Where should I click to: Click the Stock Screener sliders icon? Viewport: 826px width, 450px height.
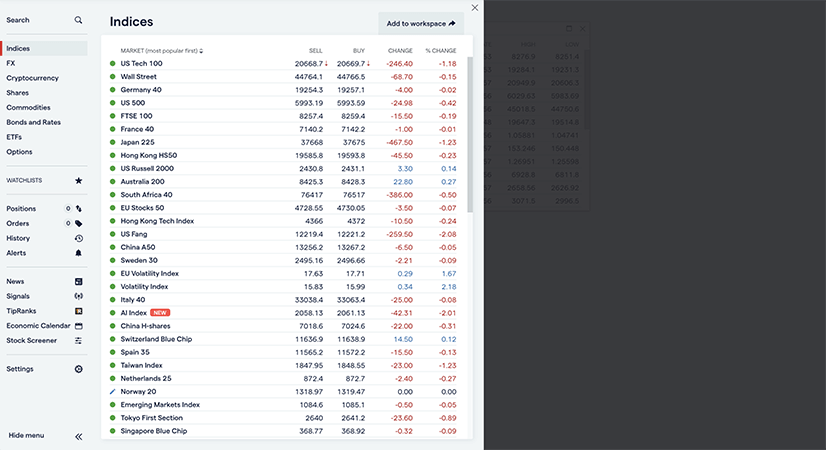pos(79,340)
